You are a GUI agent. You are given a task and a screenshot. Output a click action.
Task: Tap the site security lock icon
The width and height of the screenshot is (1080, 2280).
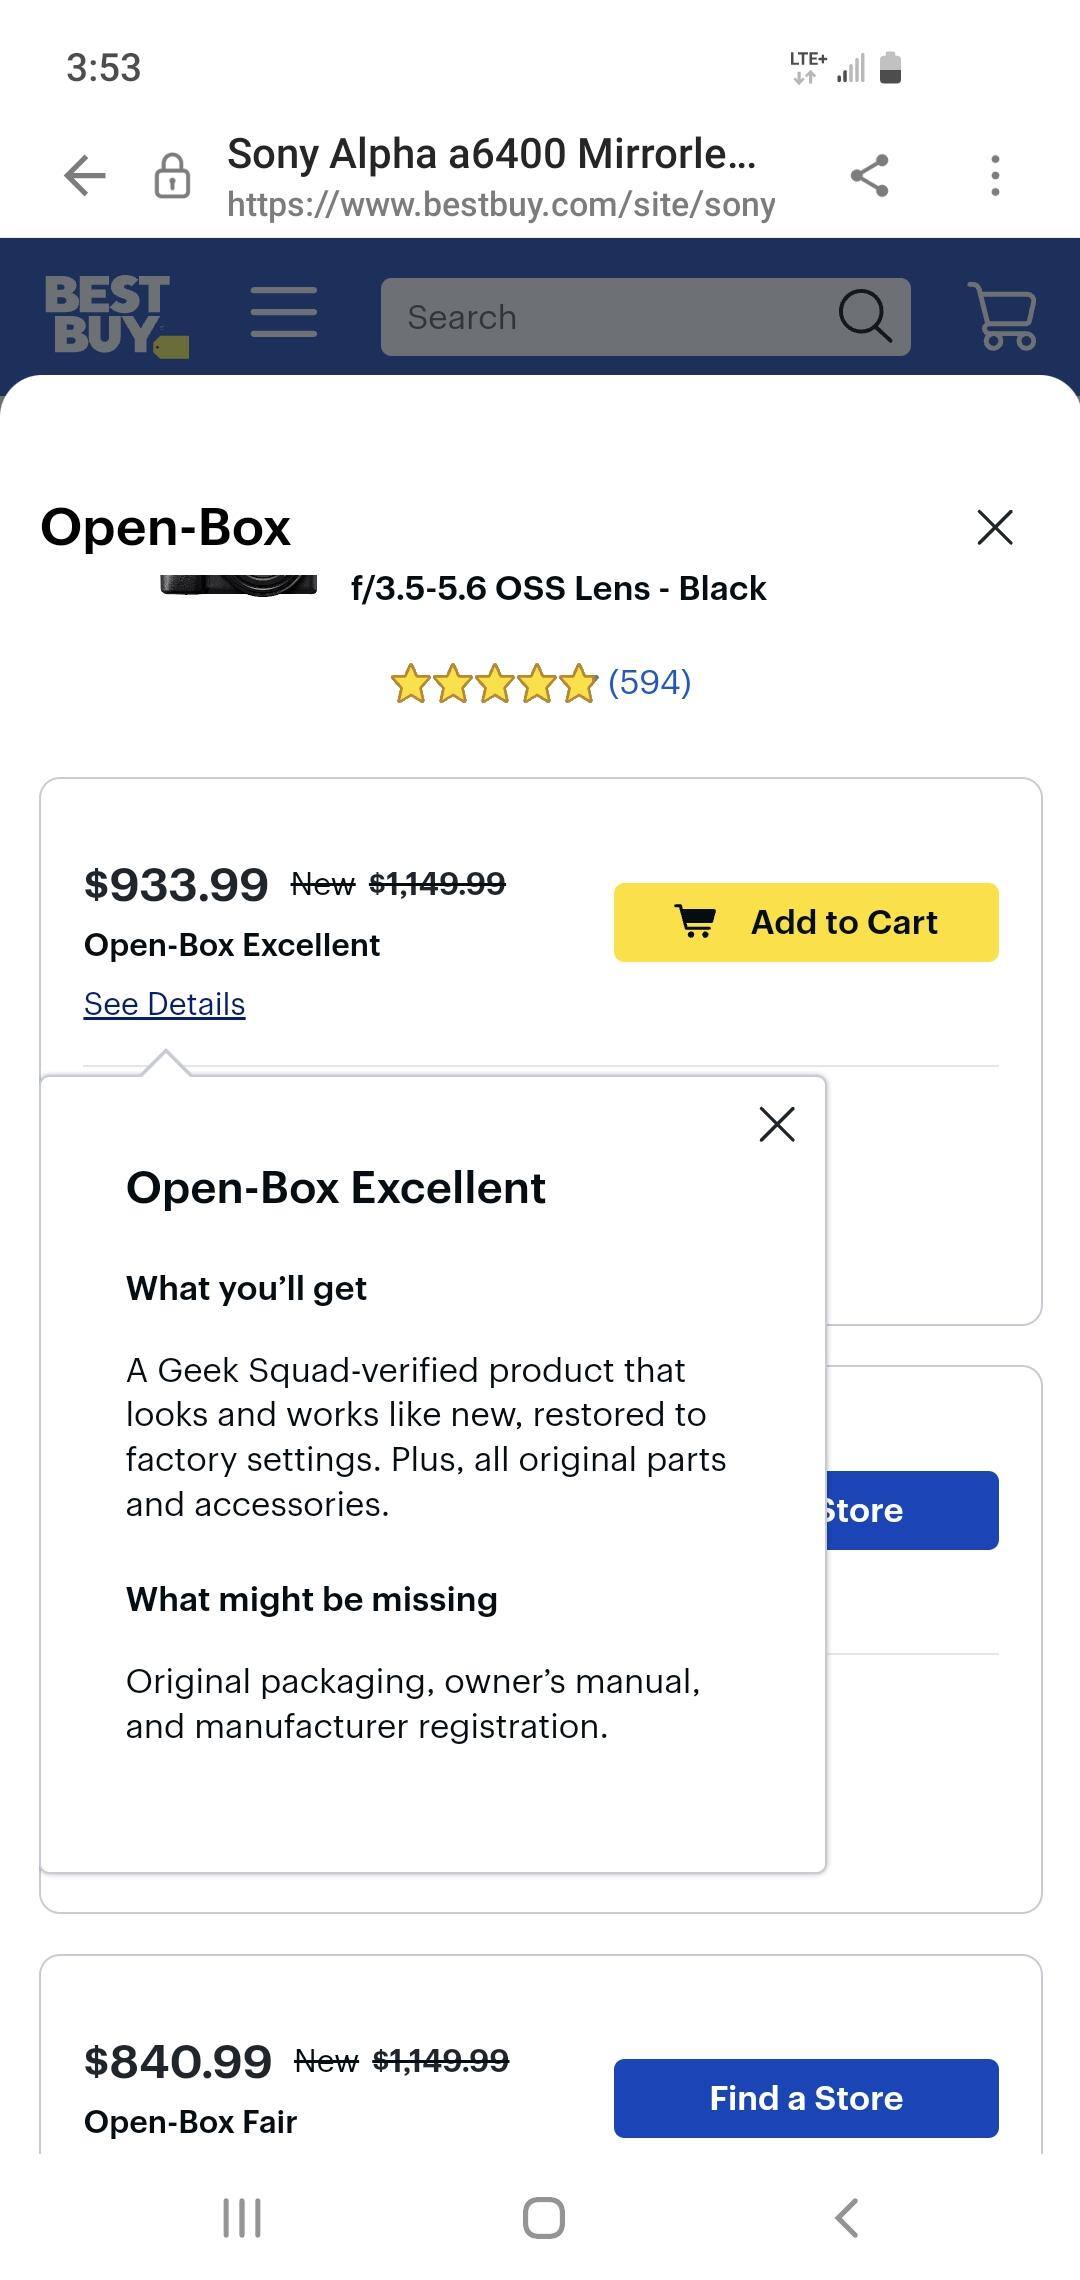172,176
